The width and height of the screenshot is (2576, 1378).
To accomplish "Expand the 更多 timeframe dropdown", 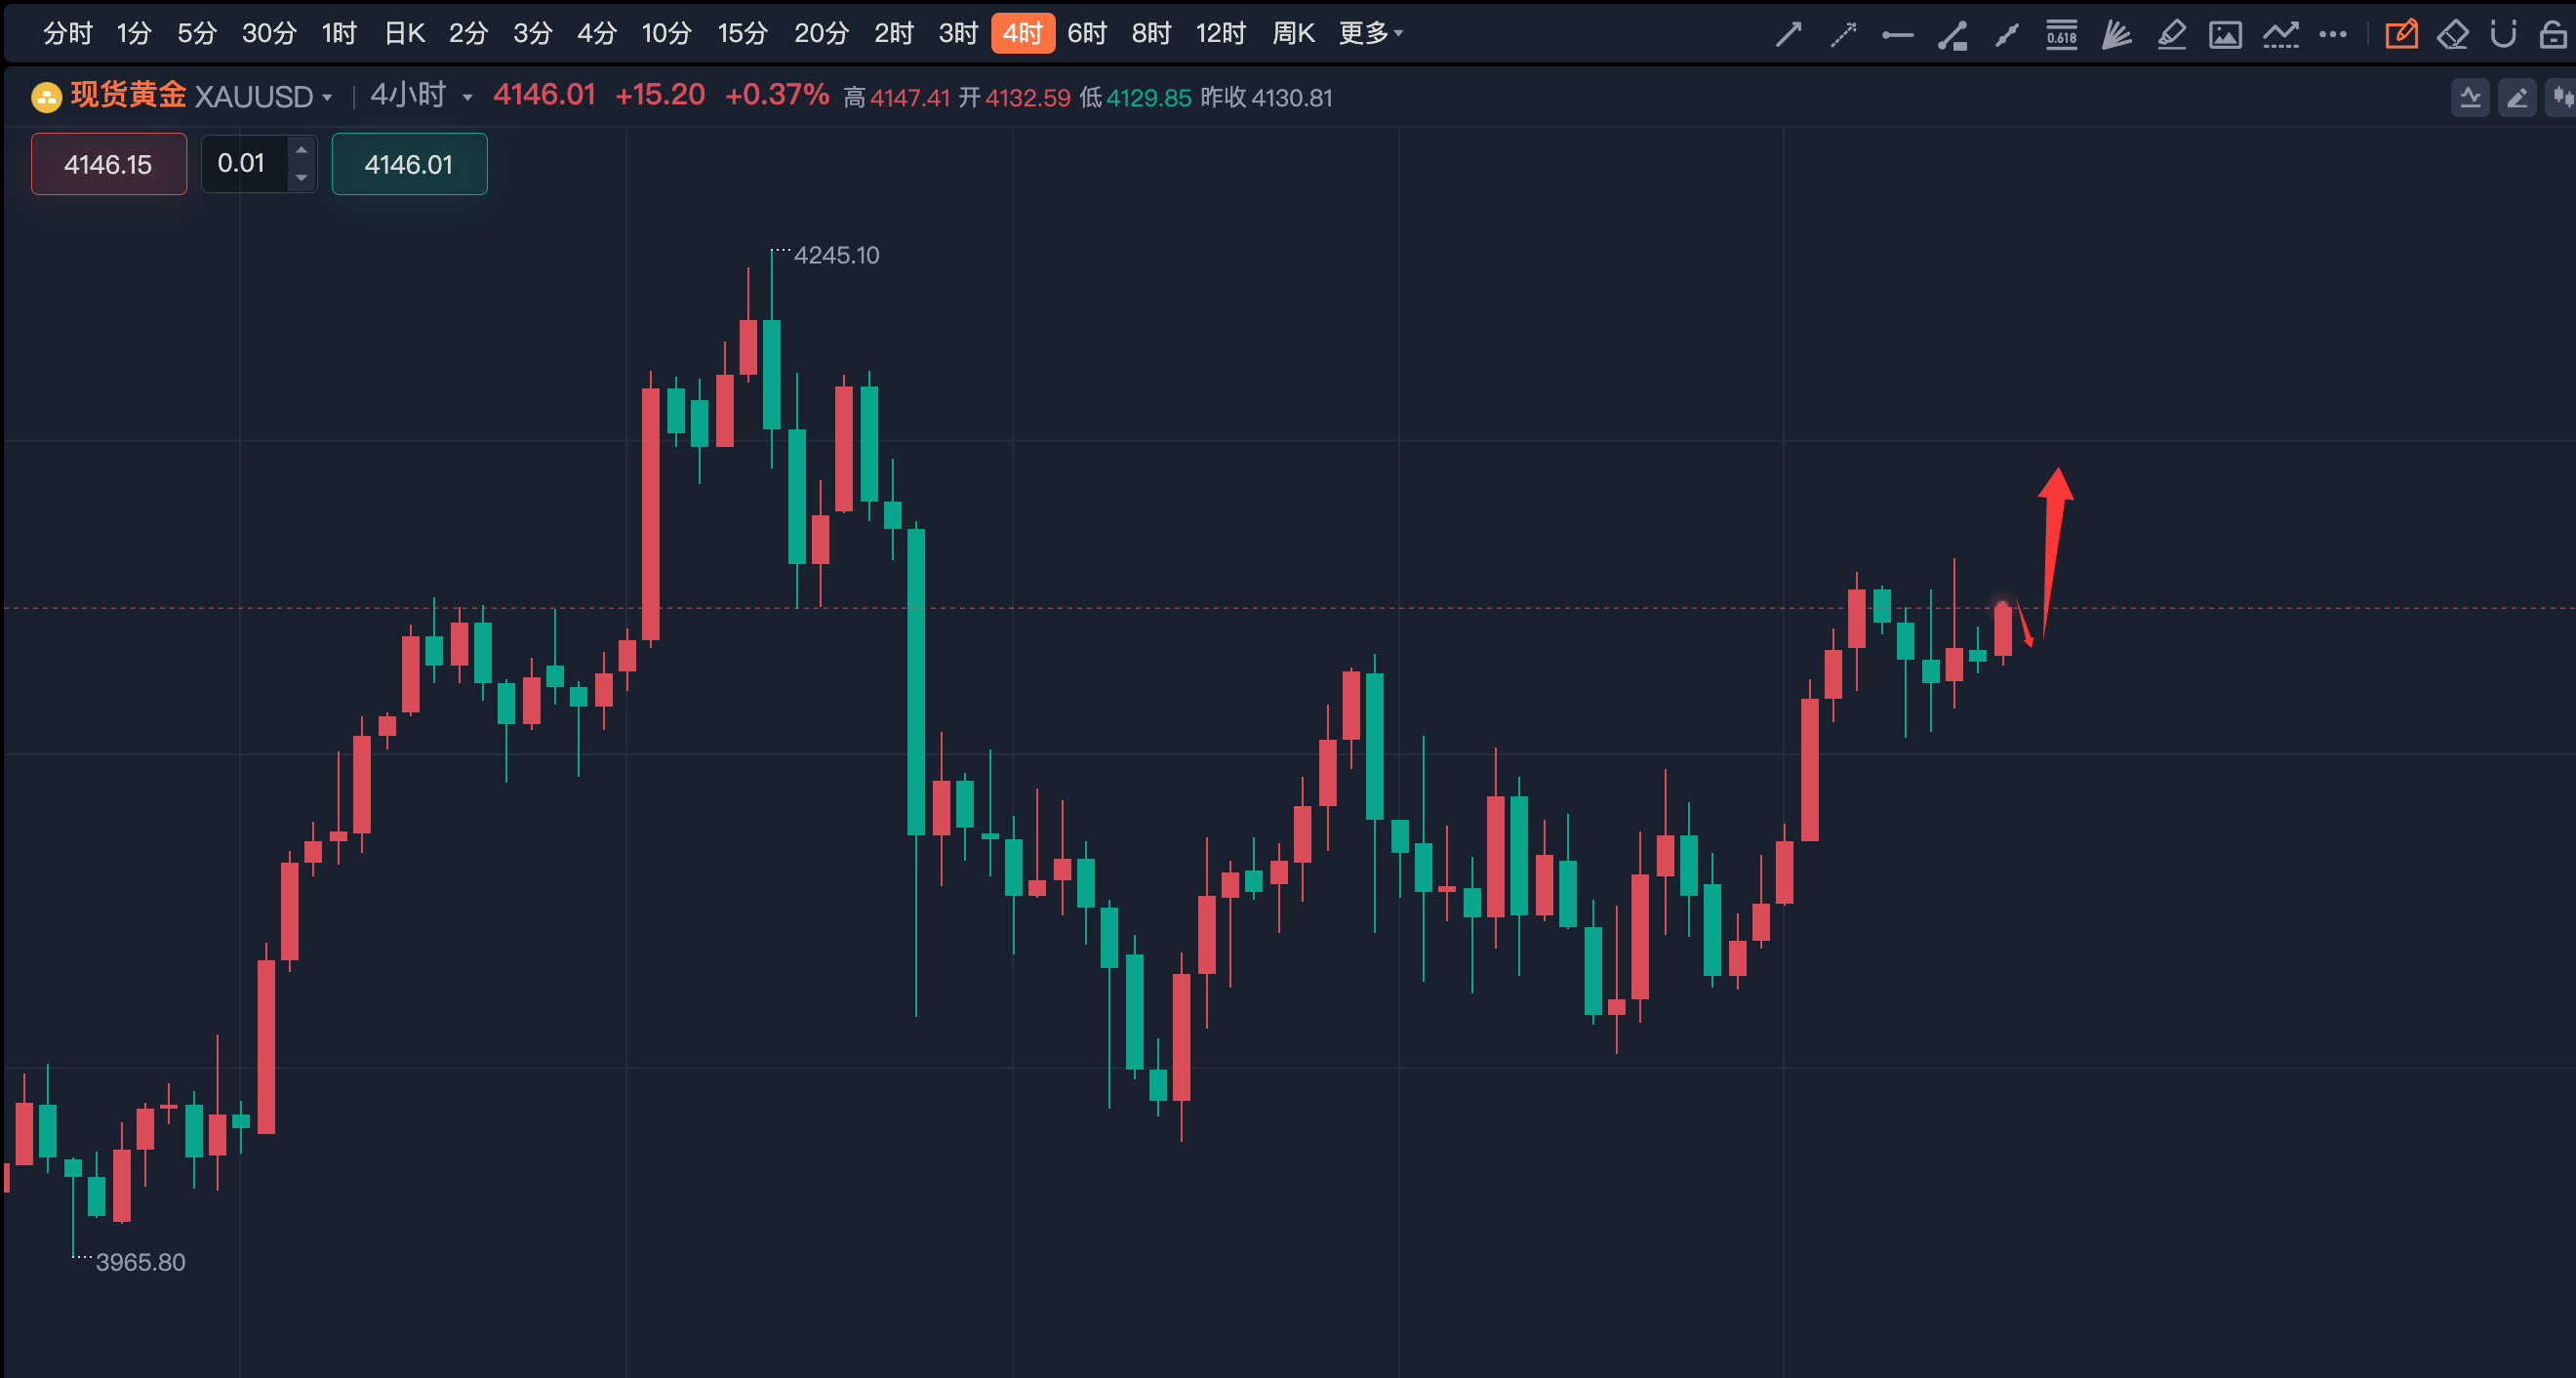I will point(1370,32).
